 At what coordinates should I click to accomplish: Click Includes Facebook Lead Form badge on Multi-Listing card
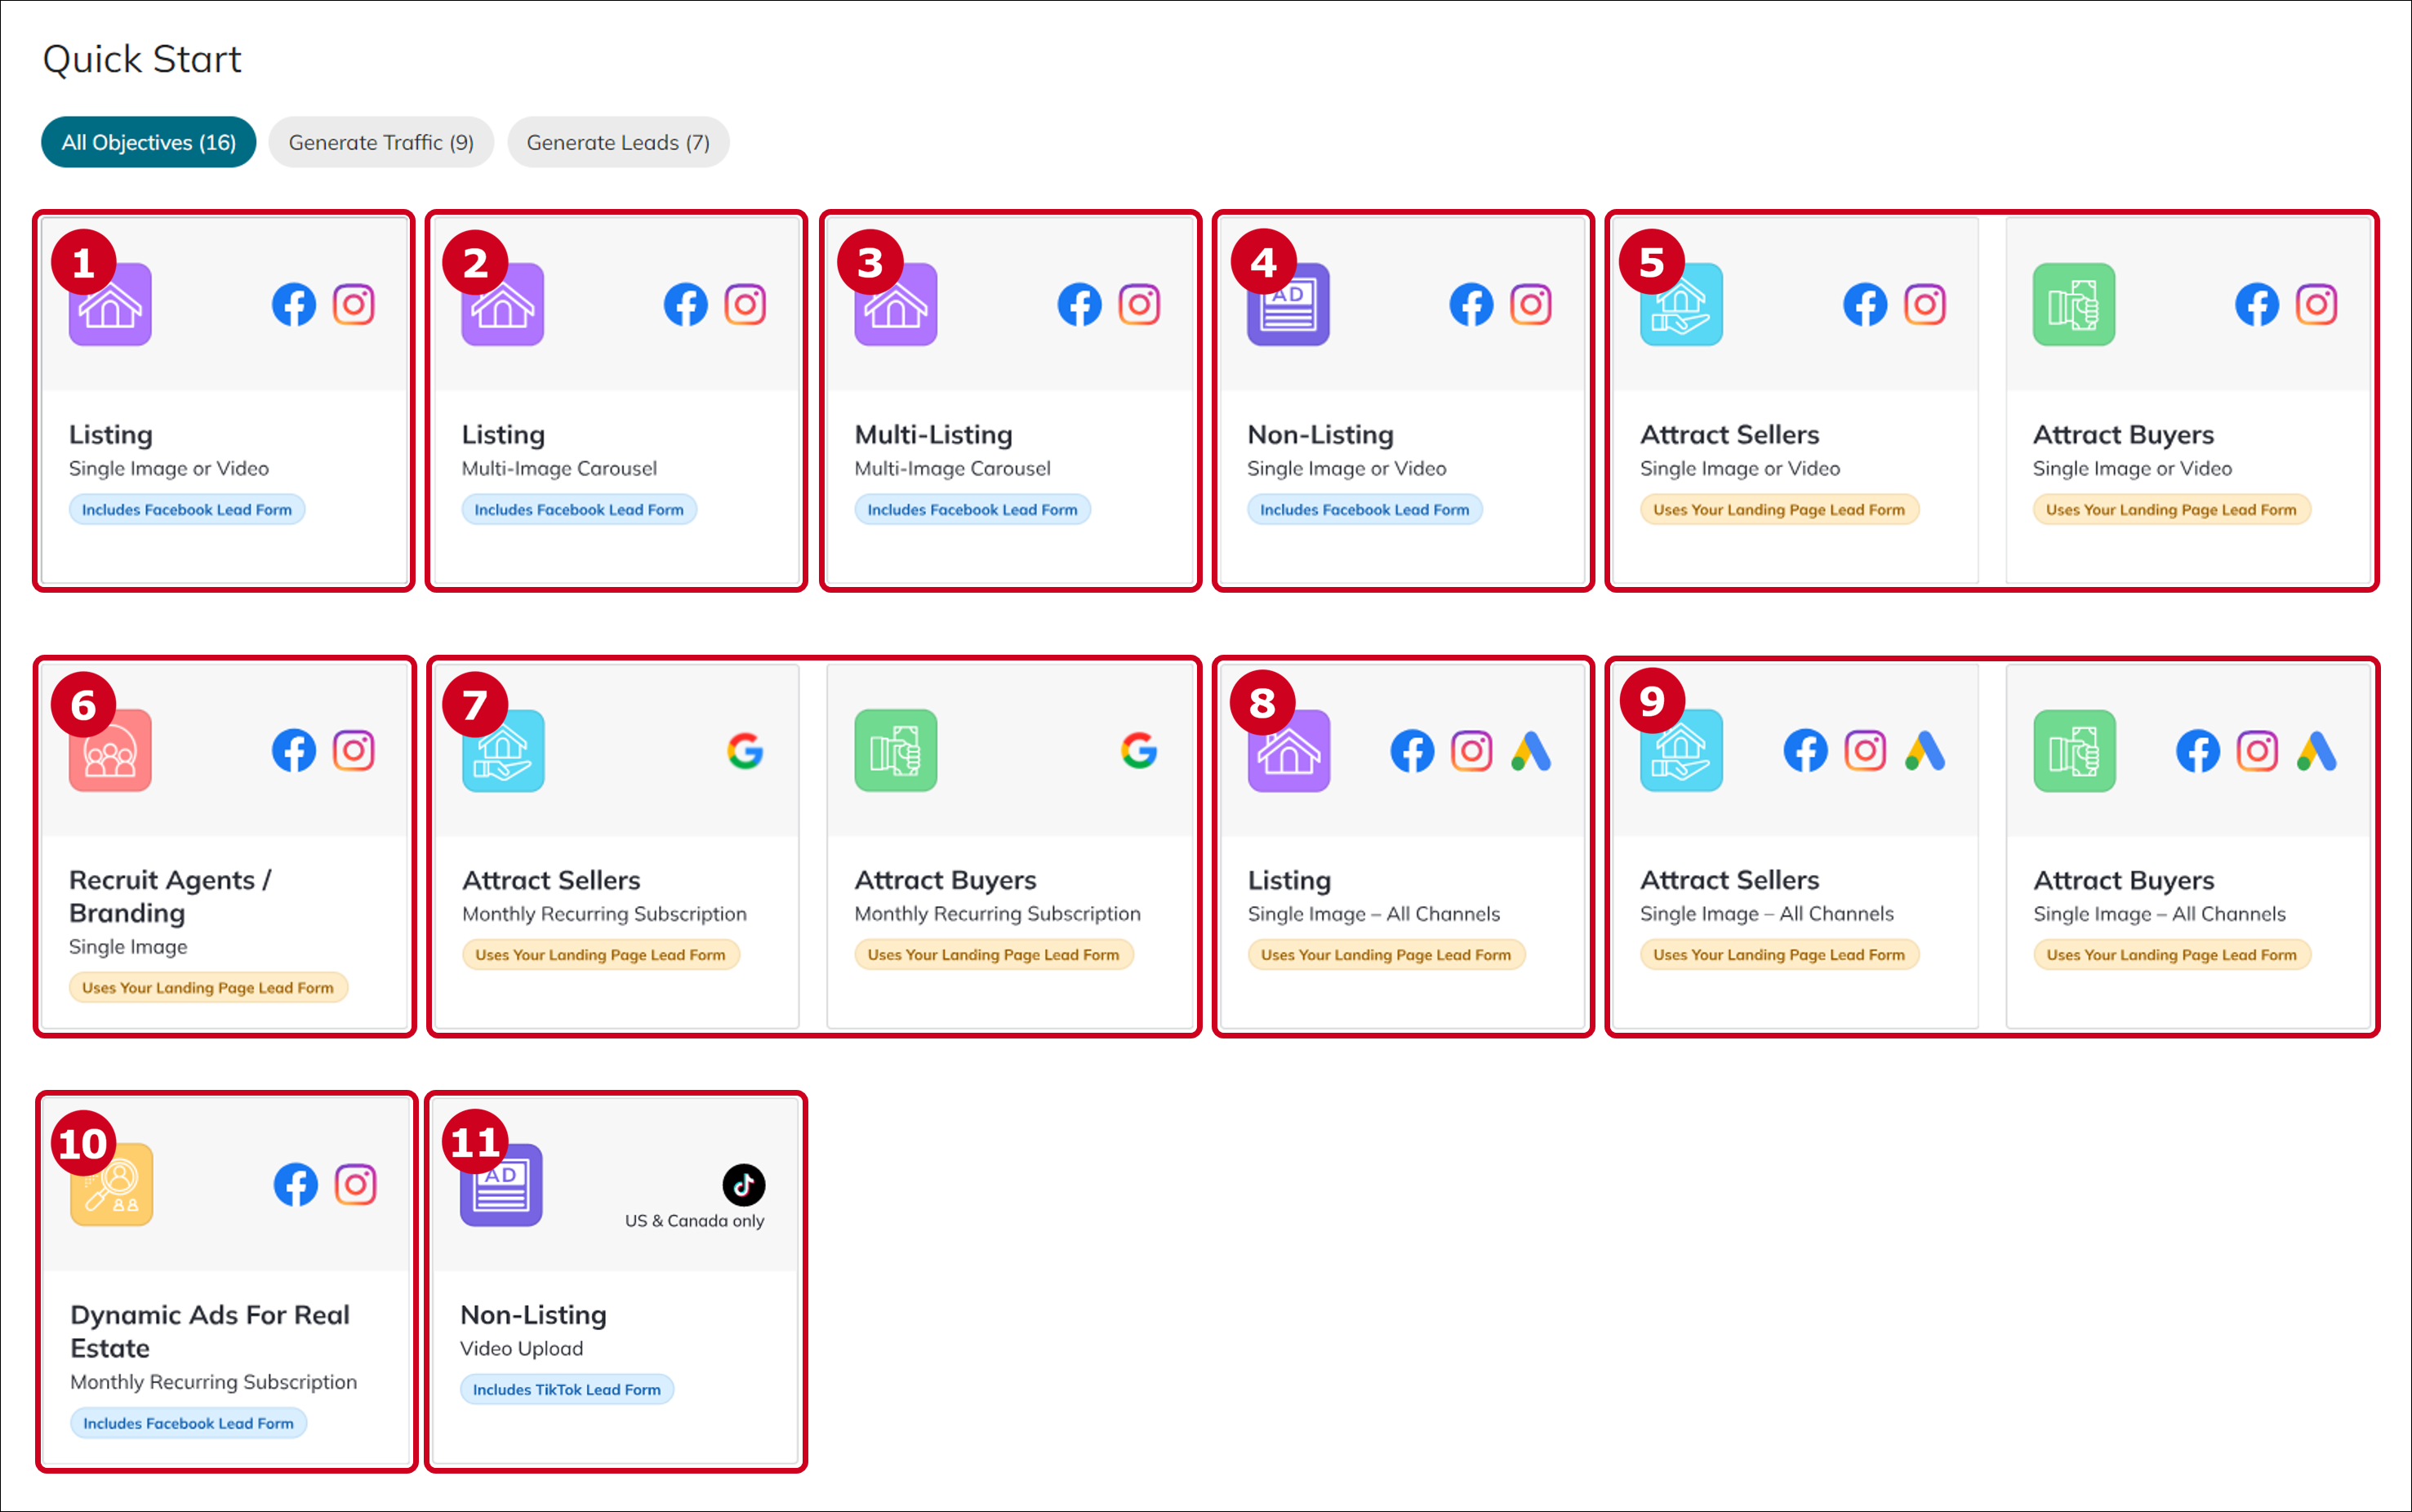[x=972, y=509]
